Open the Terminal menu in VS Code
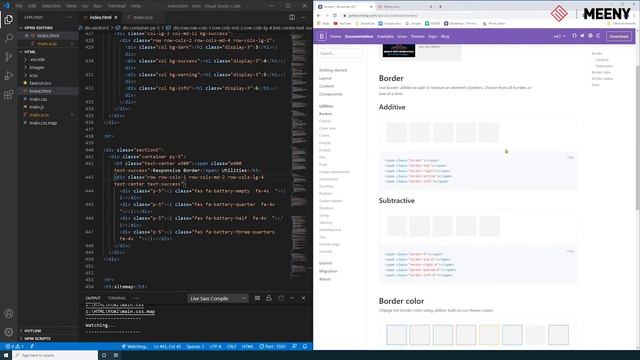Screen dimensions: 640x360 point(117,6)
